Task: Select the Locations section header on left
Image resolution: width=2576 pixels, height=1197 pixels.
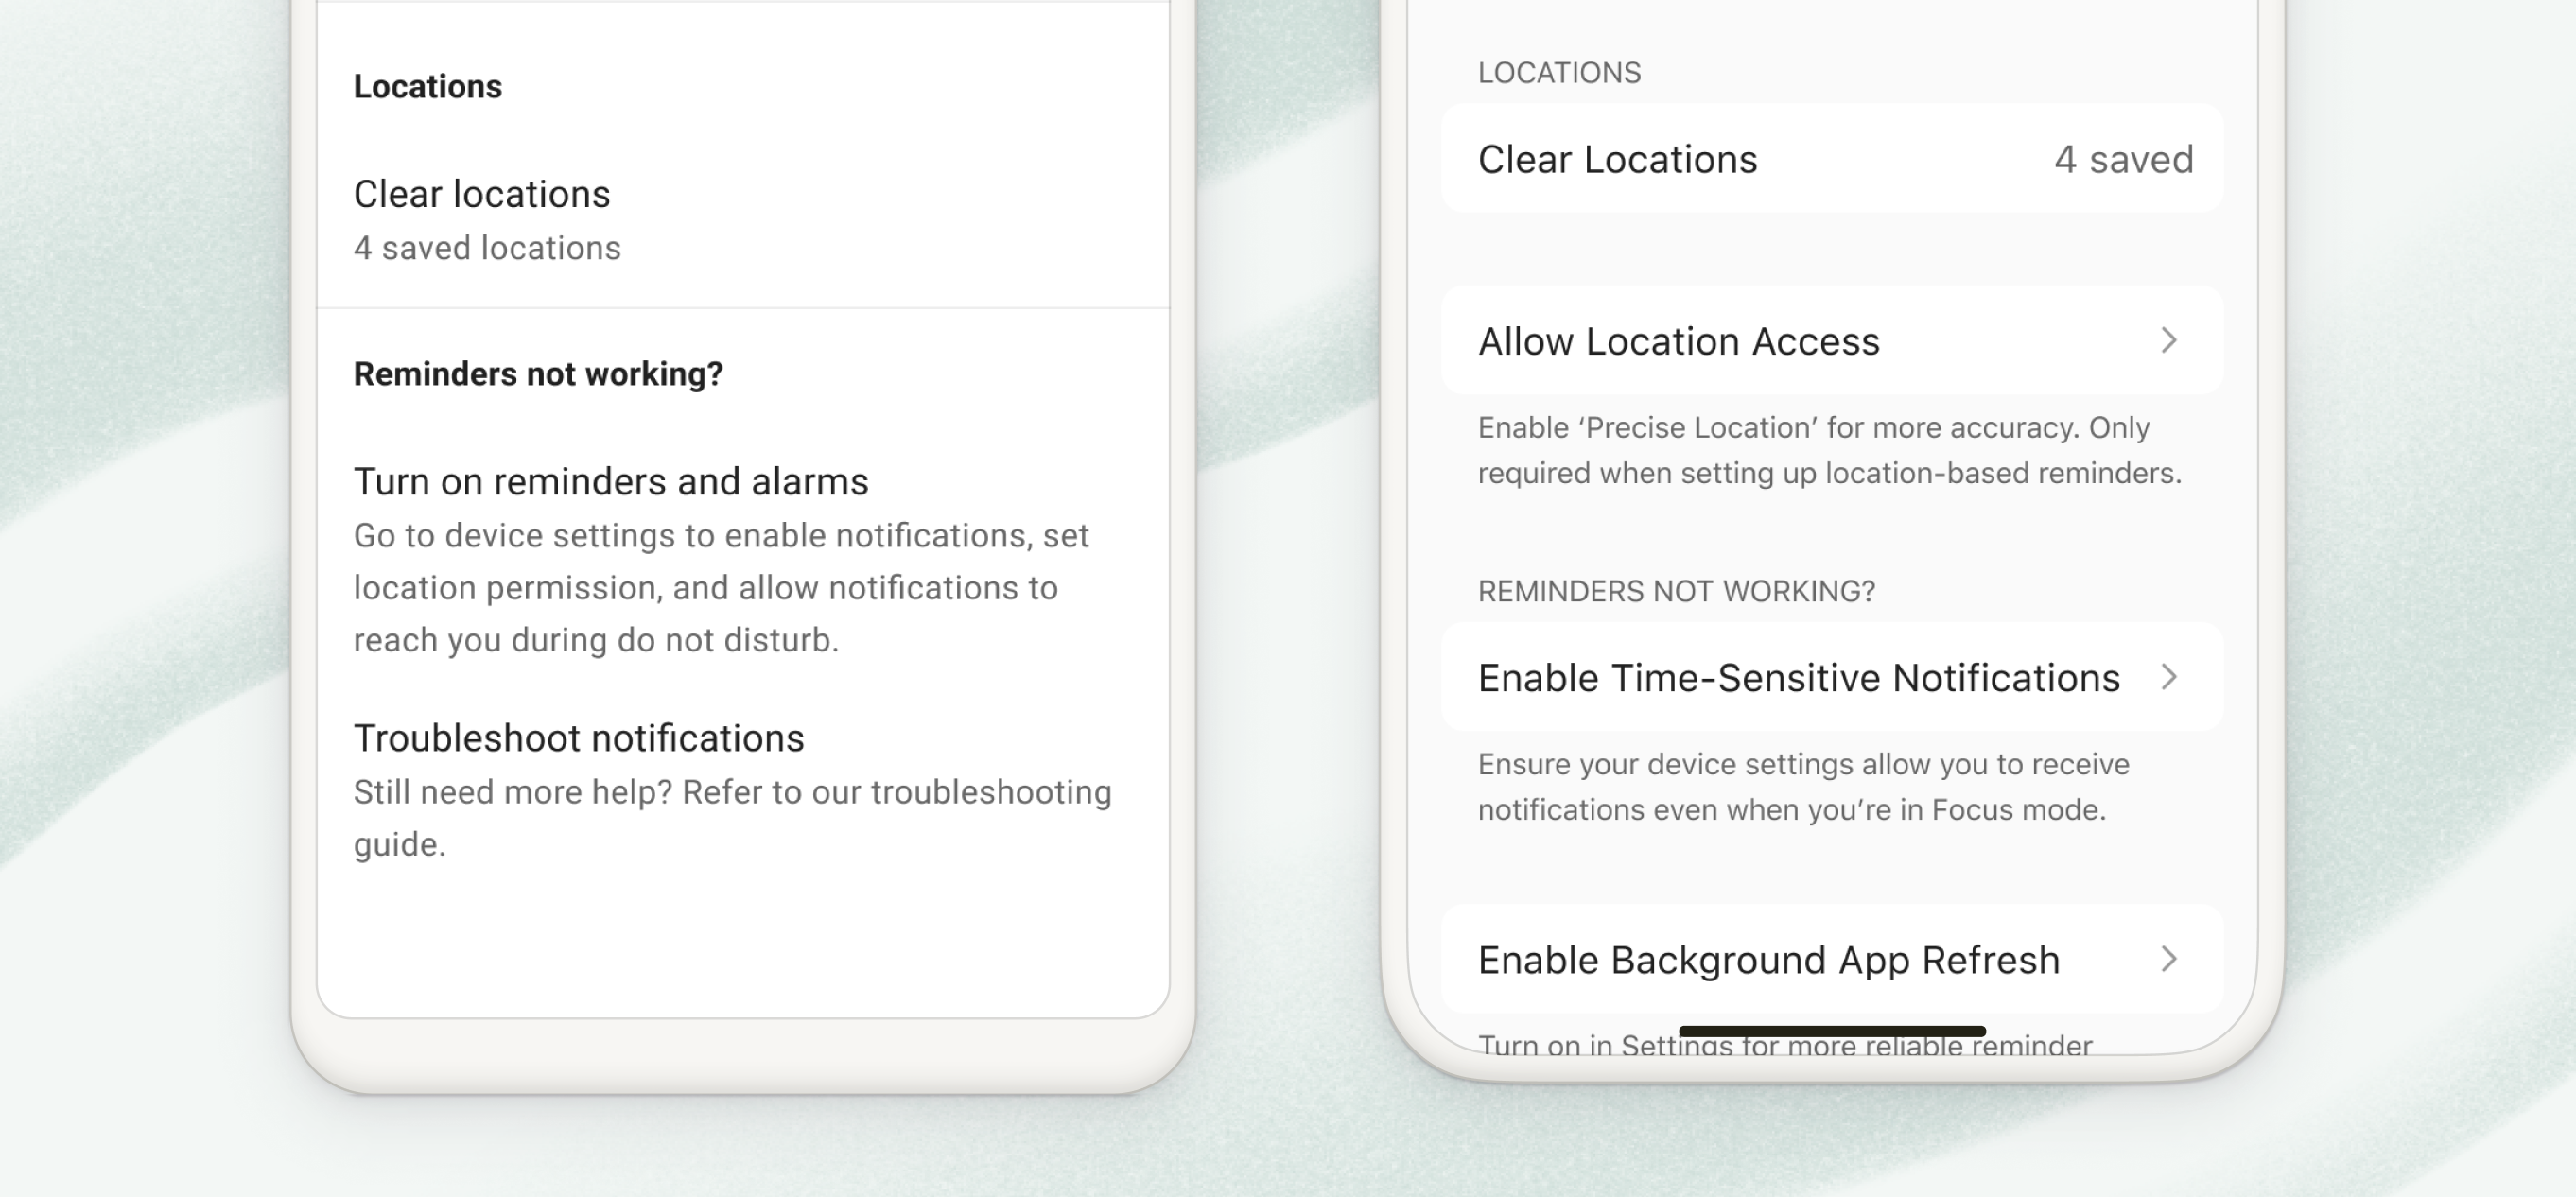Action: tap(428, 85)
